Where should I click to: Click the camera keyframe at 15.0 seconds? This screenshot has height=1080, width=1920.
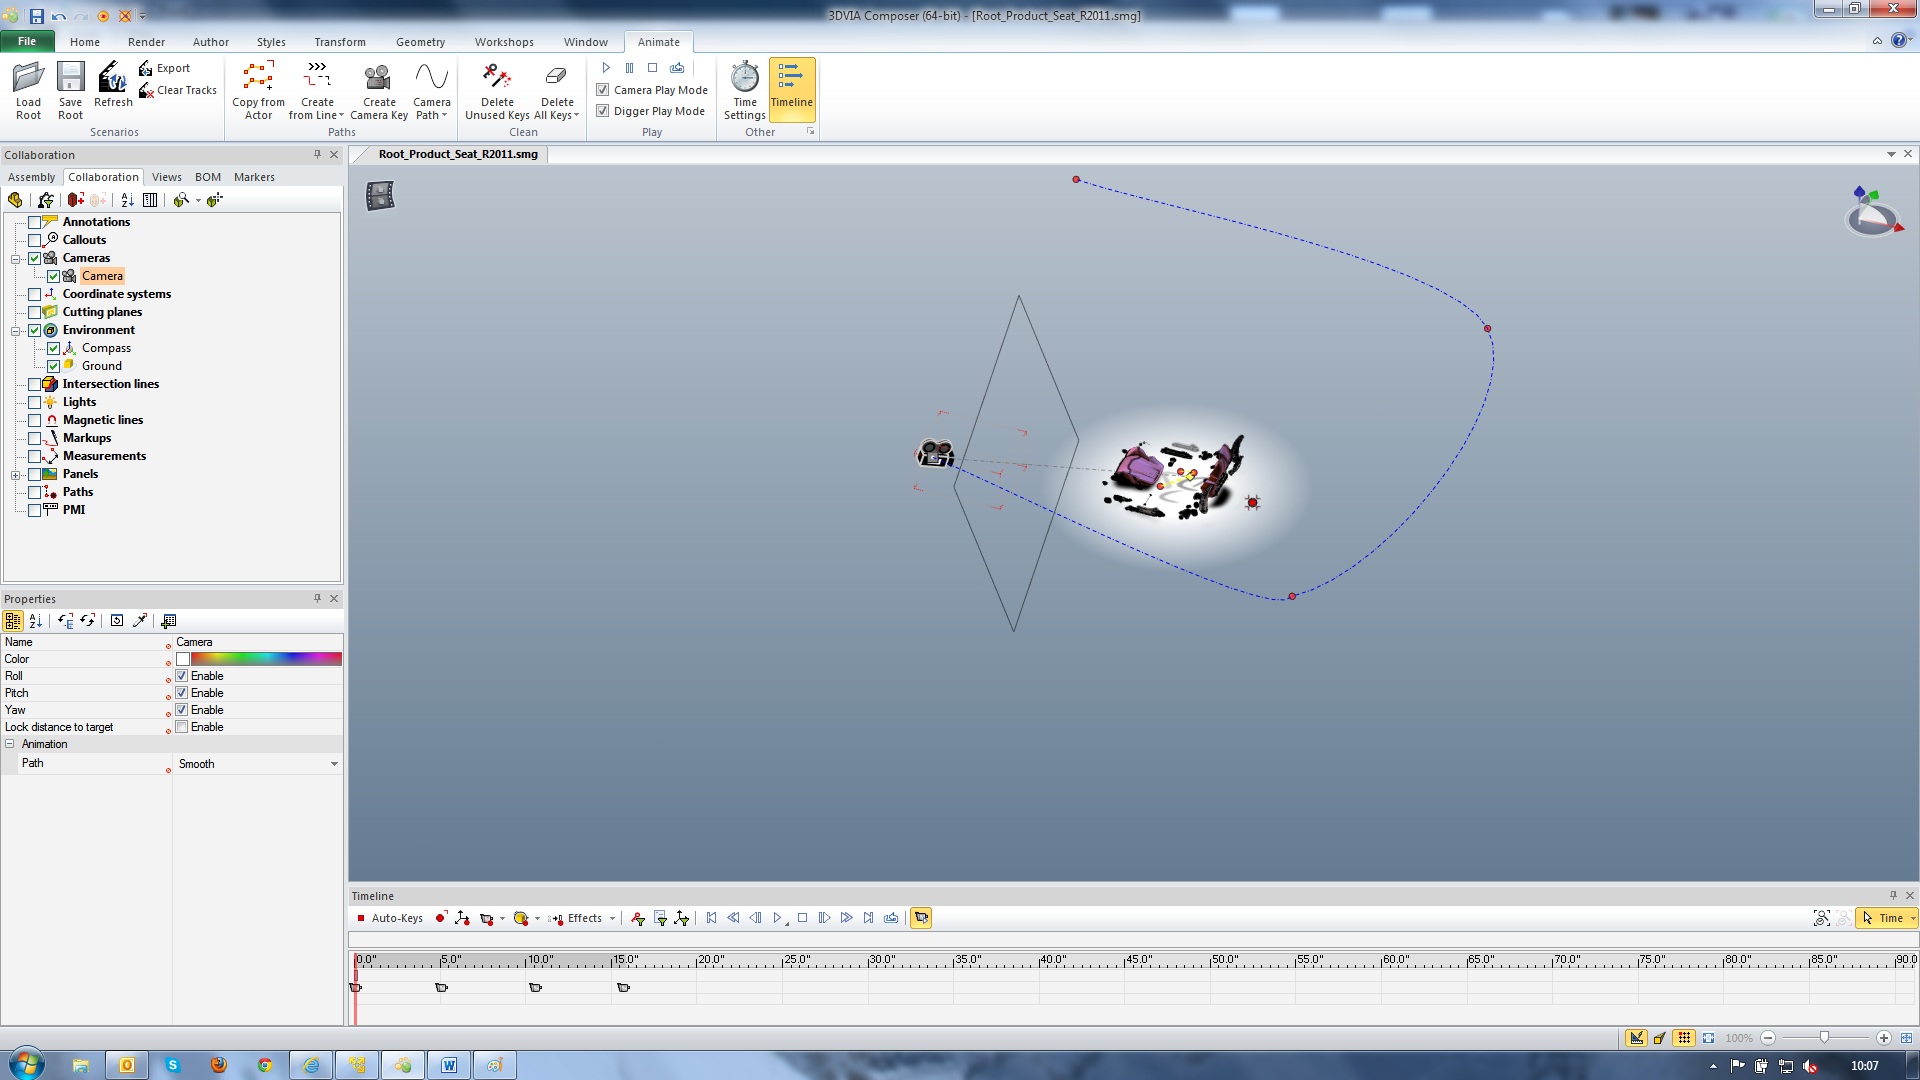coord(623,988)
